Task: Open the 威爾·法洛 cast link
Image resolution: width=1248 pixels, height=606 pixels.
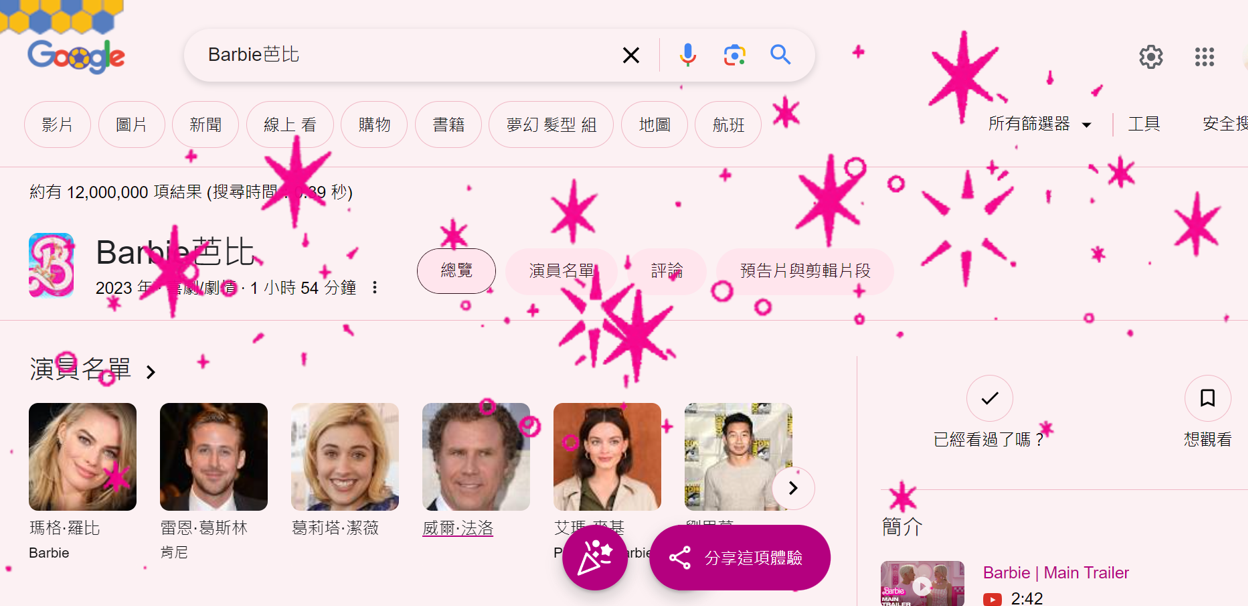Action: point(458,528)
